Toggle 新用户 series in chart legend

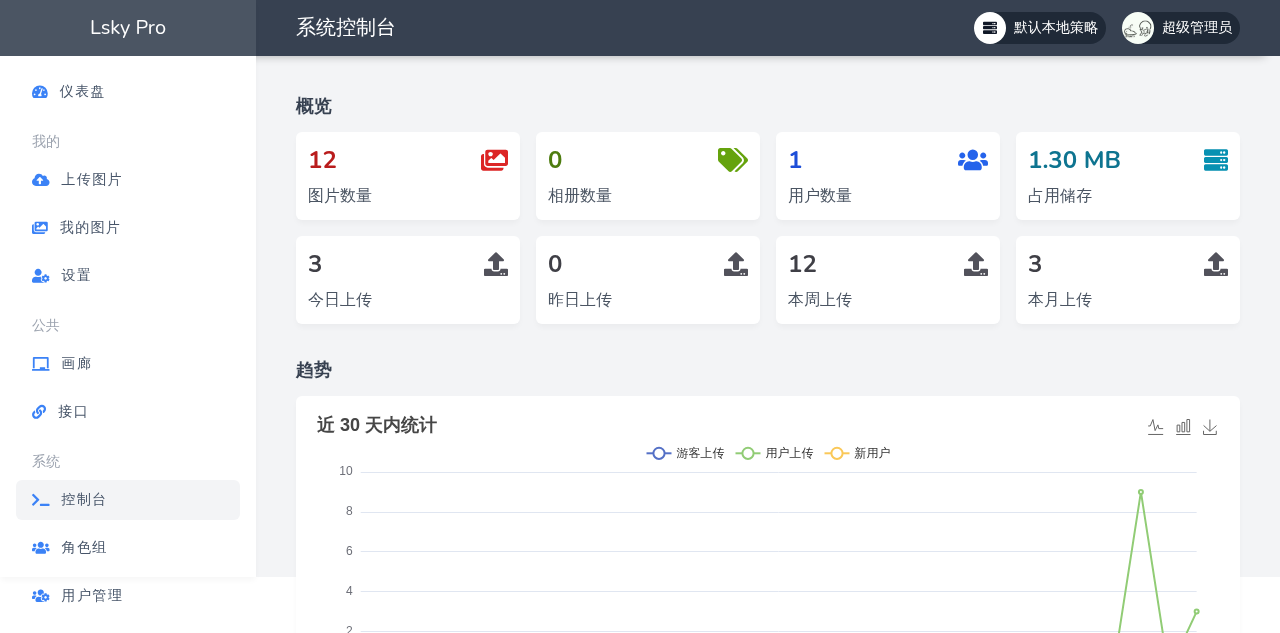click(x=857, y=453)
